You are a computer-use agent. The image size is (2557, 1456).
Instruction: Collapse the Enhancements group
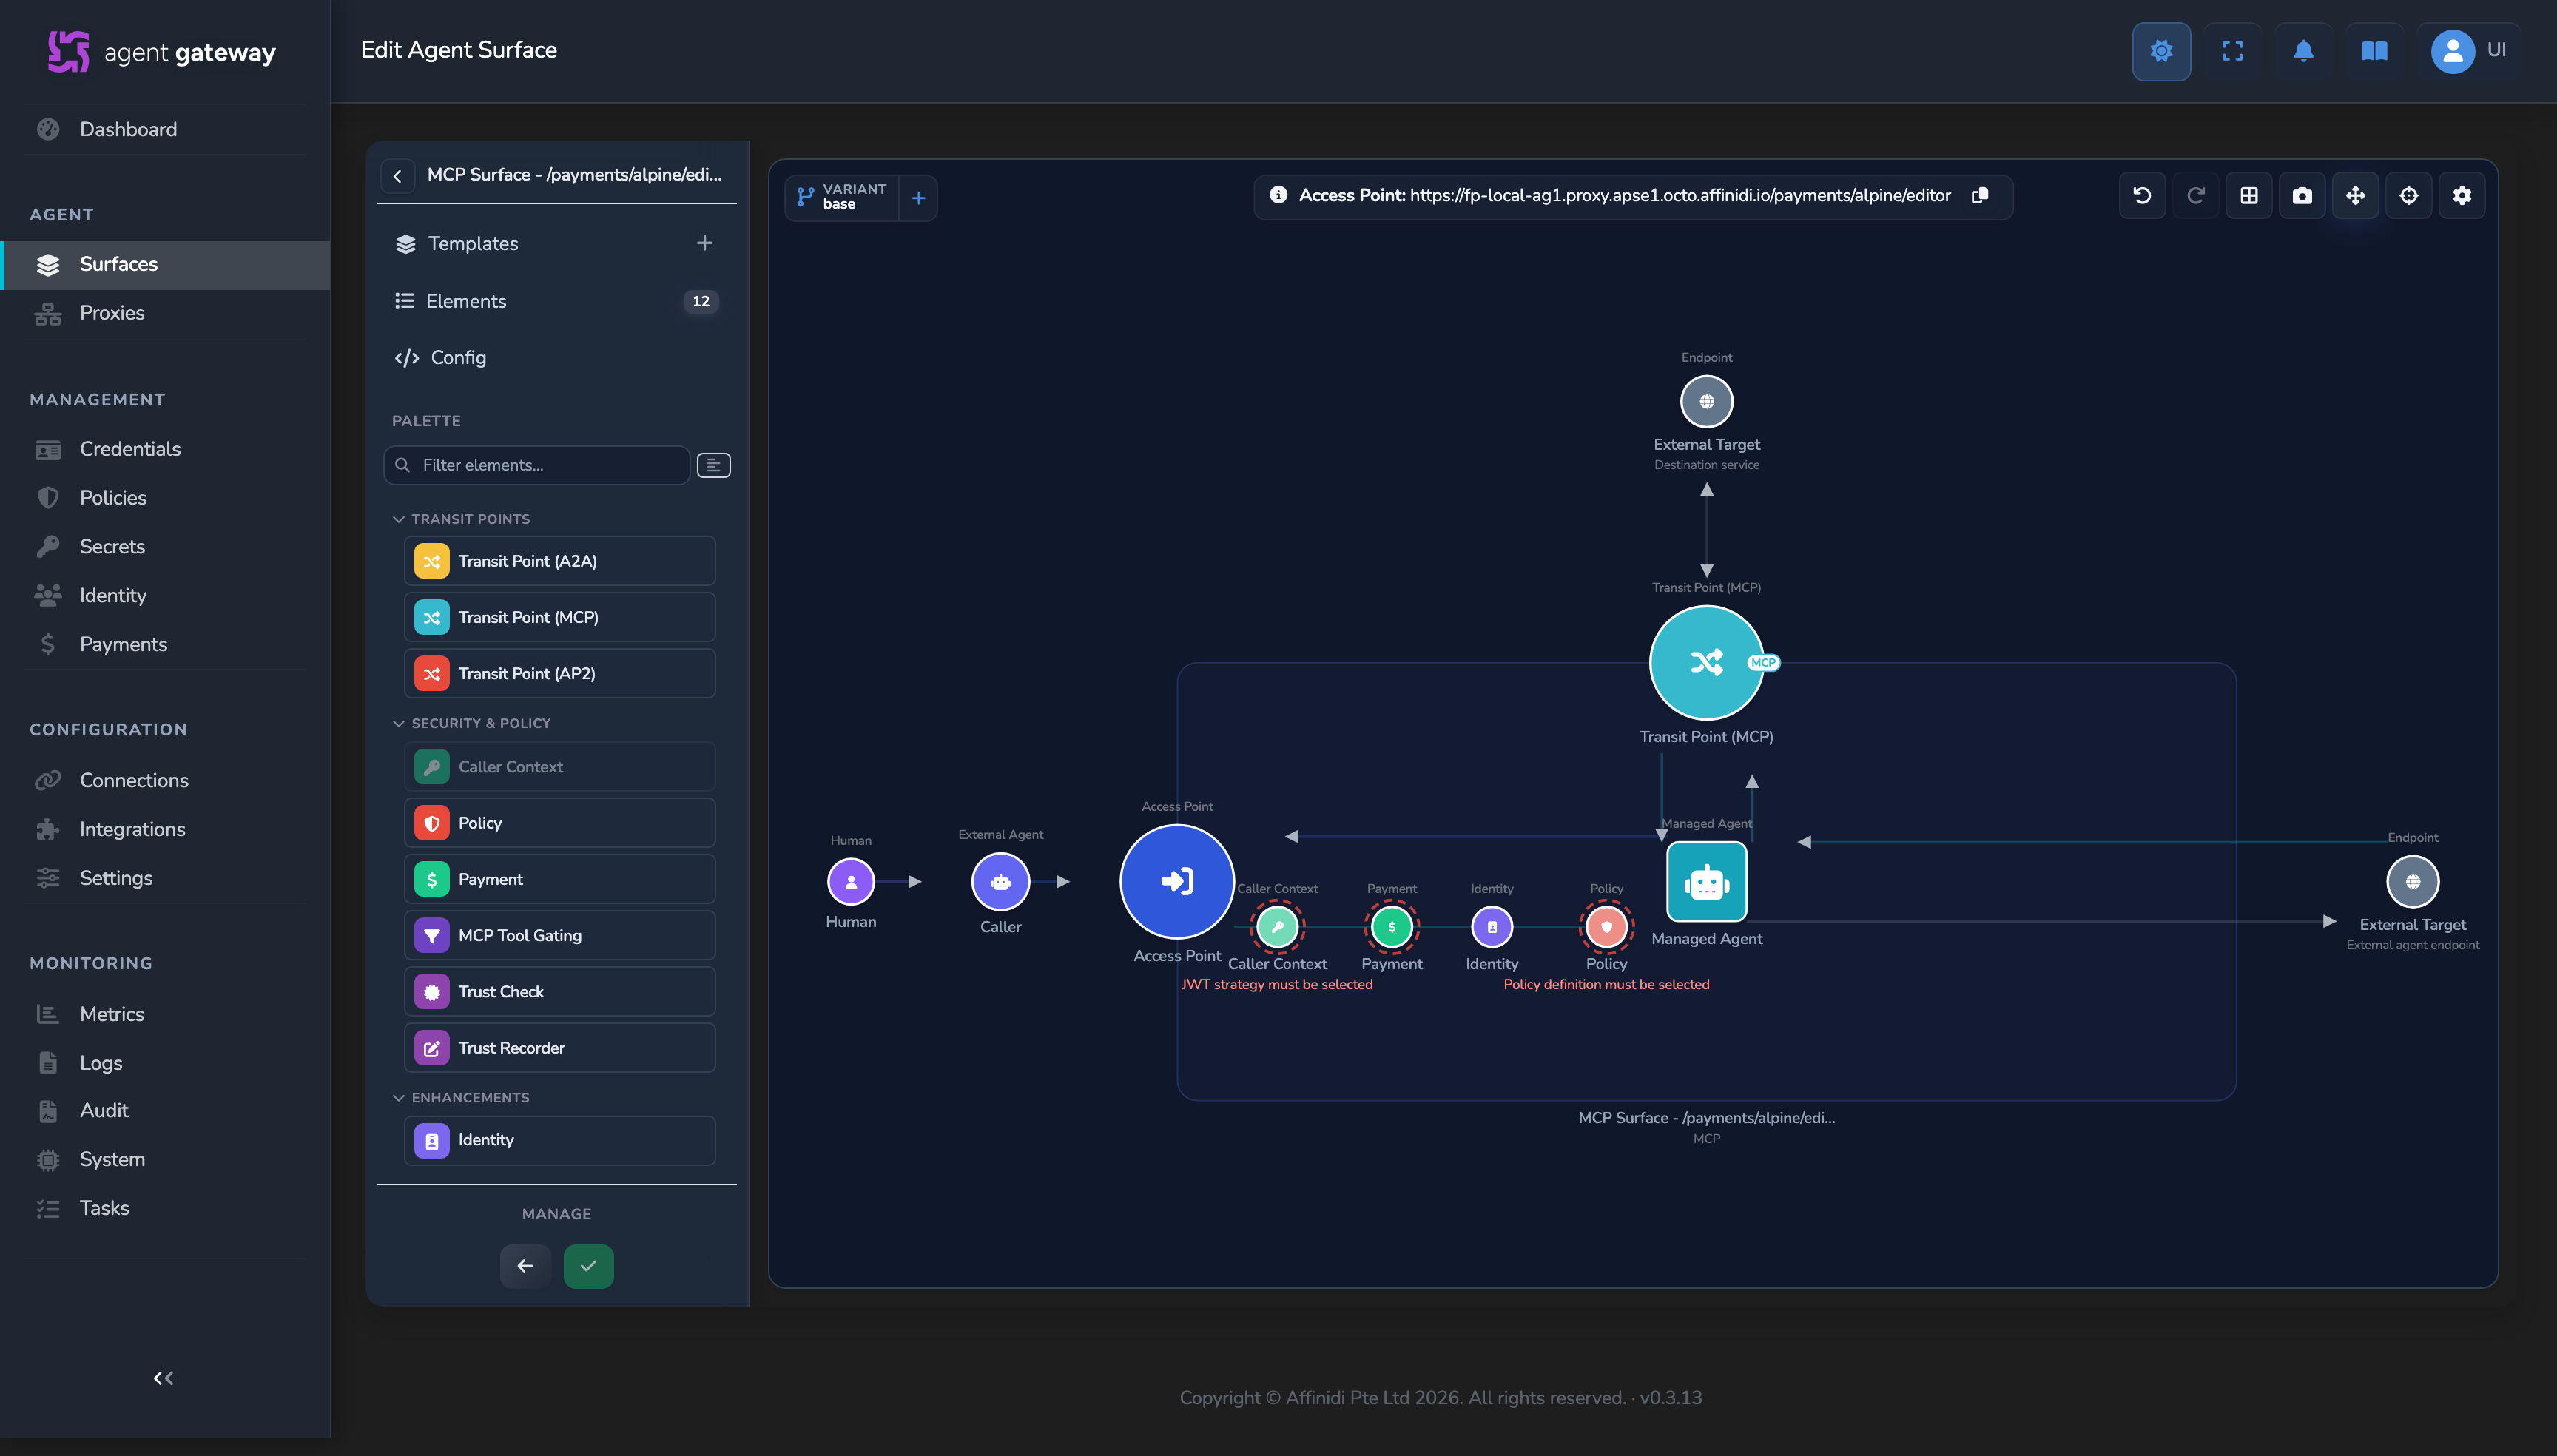tap(462, 1098)
